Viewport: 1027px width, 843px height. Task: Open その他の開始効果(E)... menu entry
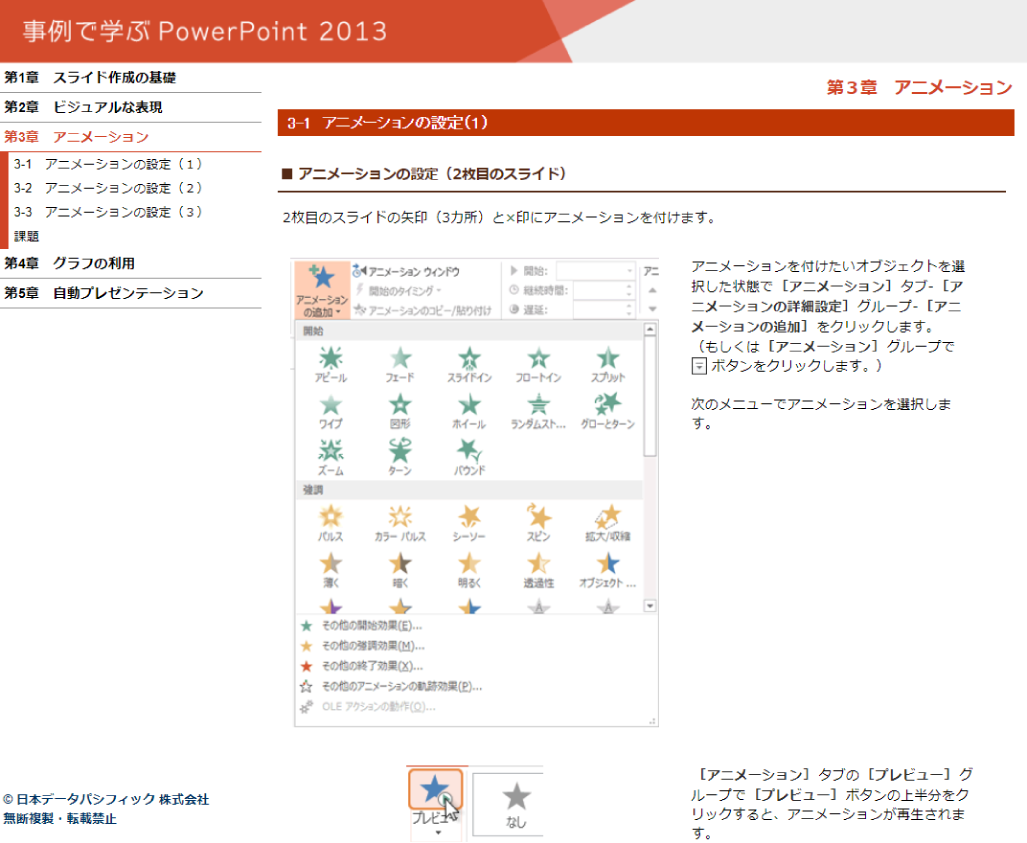click(371, 626)
